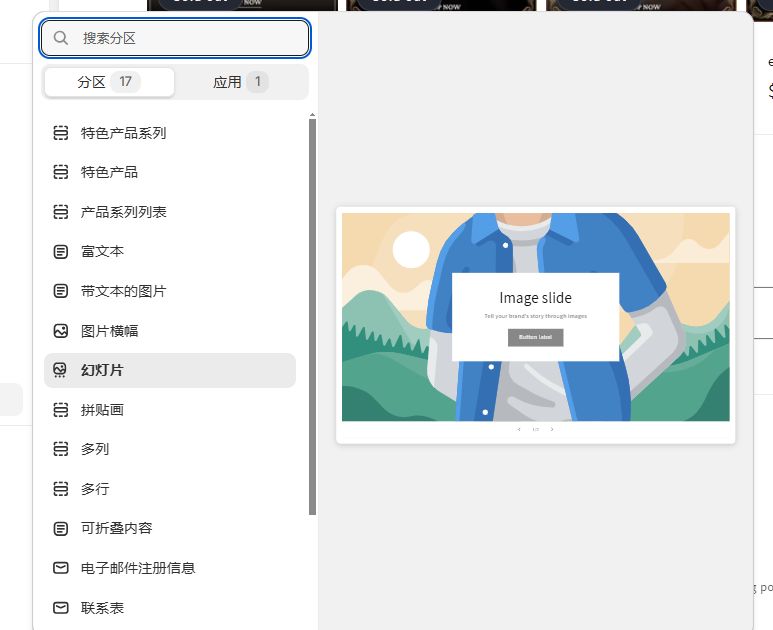The width and height of the screenshot is (773, 630).
Task: Select 电子邮件注册信息 section
Action: [170, 568]
